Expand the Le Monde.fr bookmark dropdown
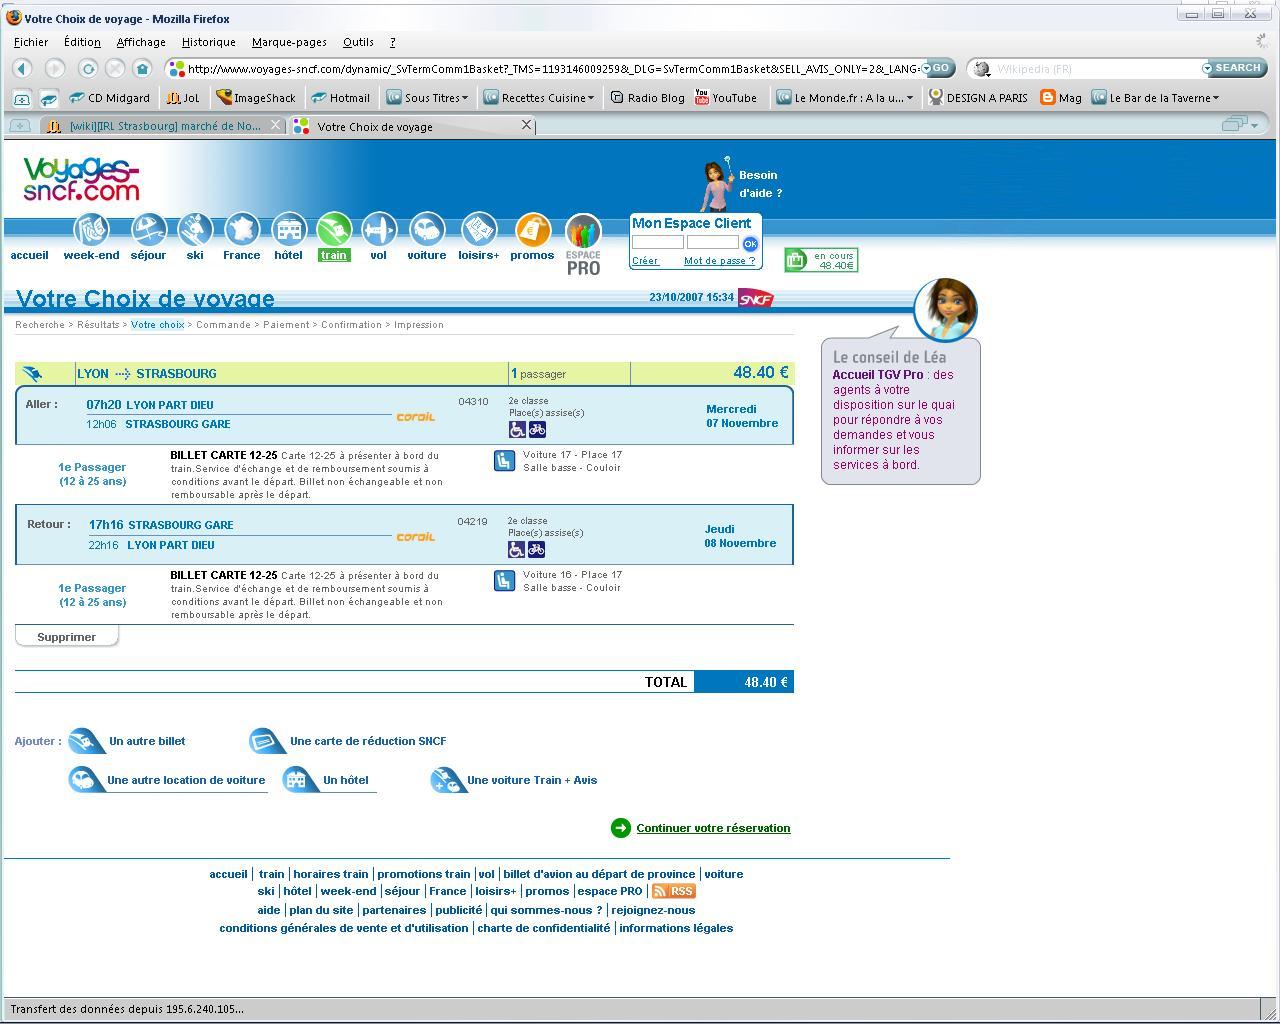 (845, 98)
